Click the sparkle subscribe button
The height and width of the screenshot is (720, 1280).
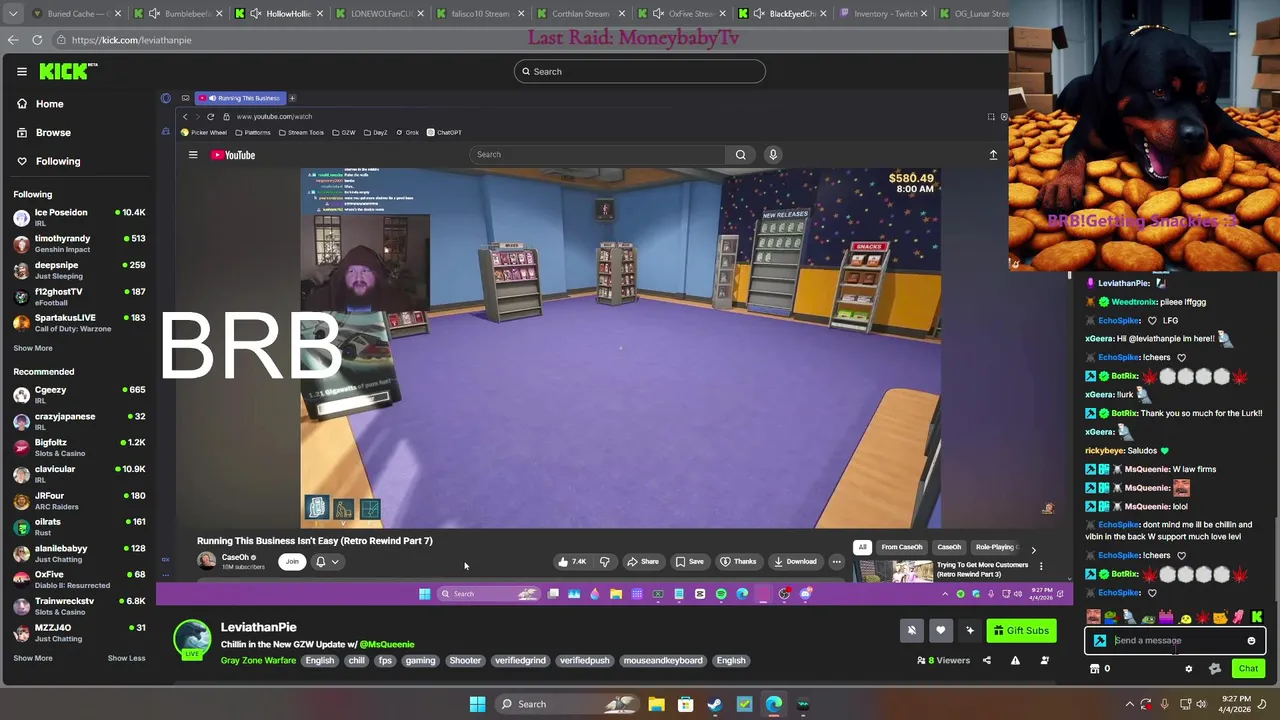click(x=969, y=630)
